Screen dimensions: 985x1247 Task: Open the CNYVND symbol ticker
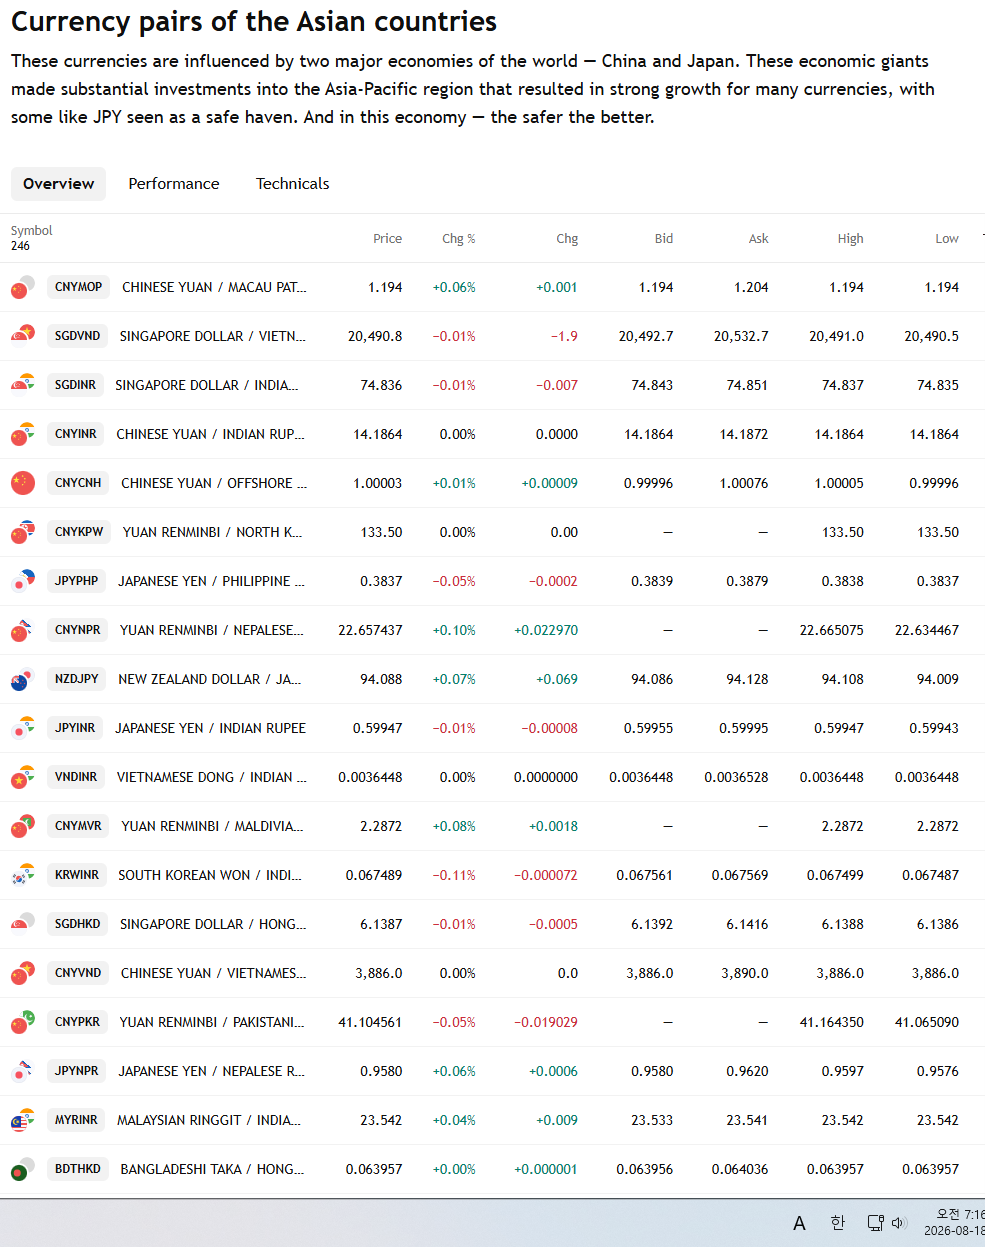[78, 973]
